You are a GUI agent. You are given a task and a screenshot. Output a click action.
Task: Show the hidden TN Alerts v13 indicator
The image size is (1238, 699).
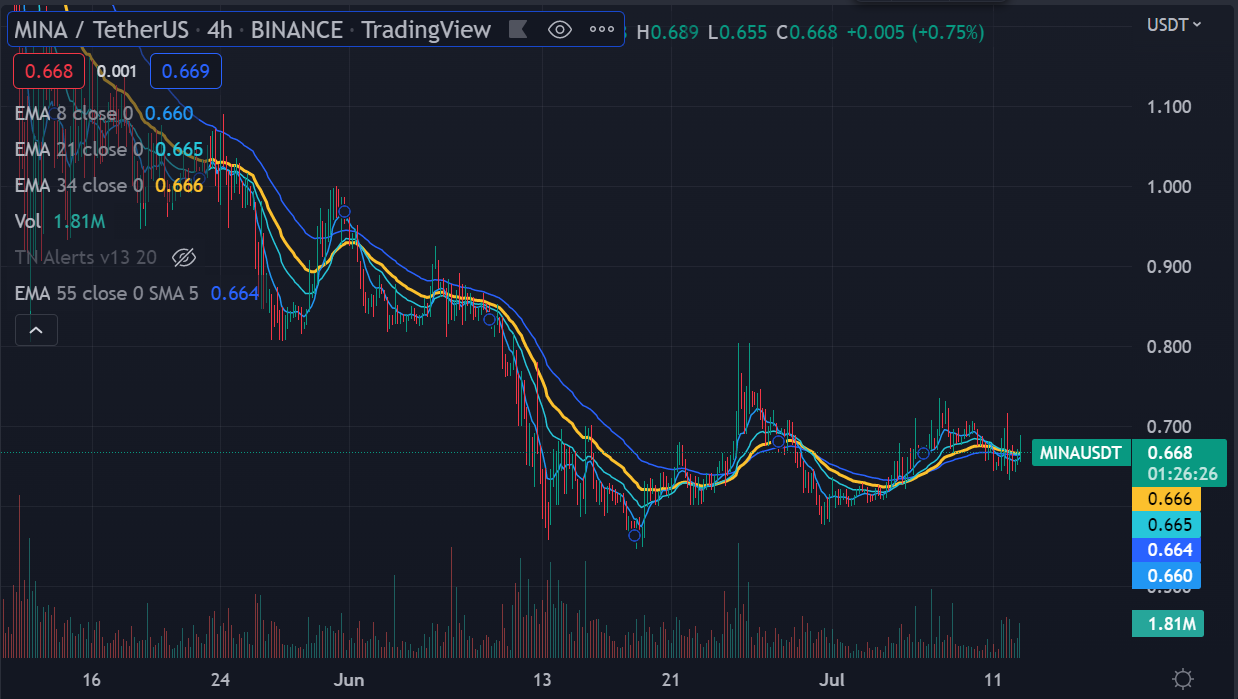[x=183, y=258]
